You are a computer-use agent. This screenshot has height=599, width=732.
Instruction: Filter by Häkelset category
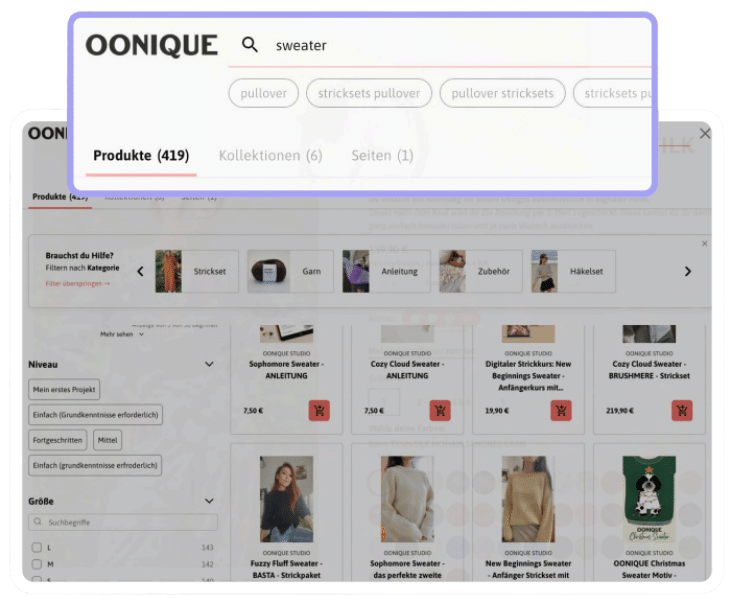[573, 271]
